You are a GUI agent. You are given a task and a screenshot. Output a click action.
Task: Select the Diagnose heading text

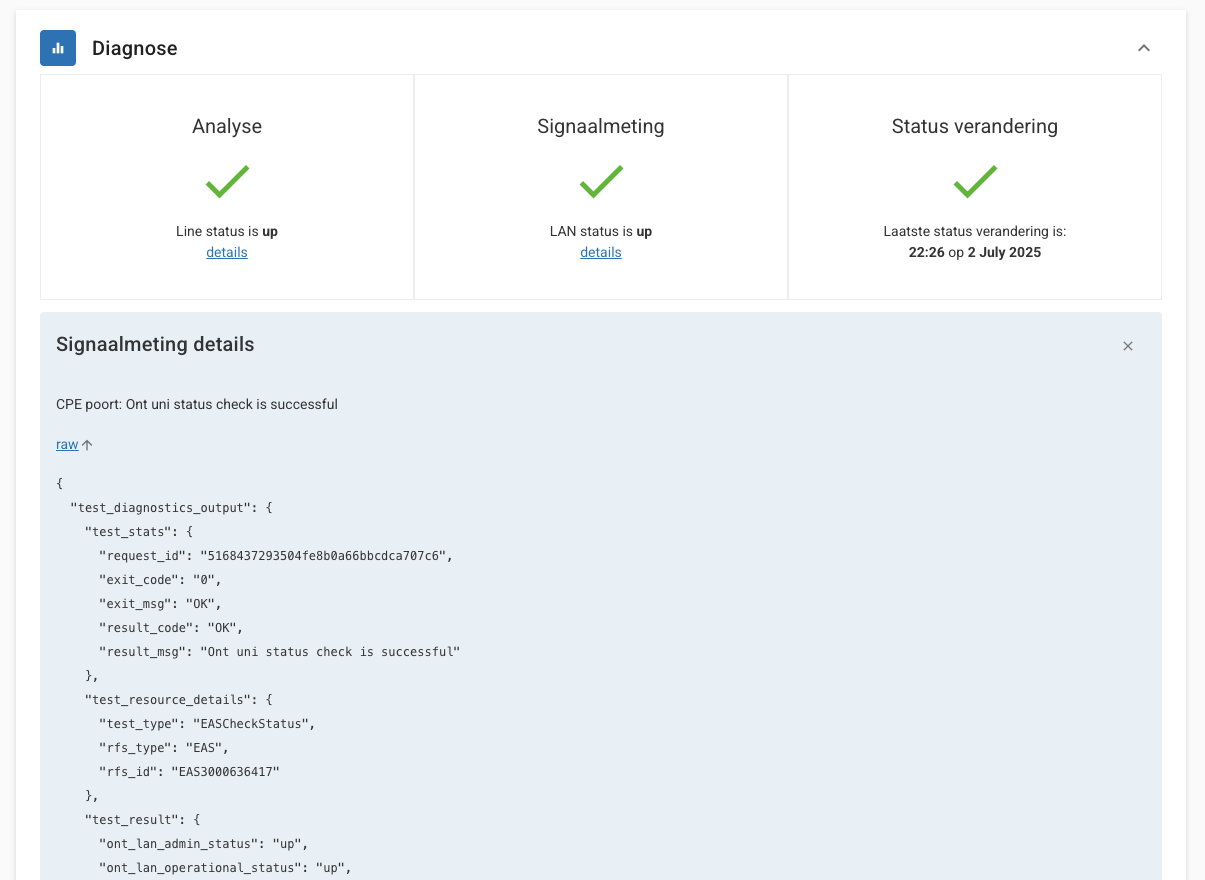[135, 48]
